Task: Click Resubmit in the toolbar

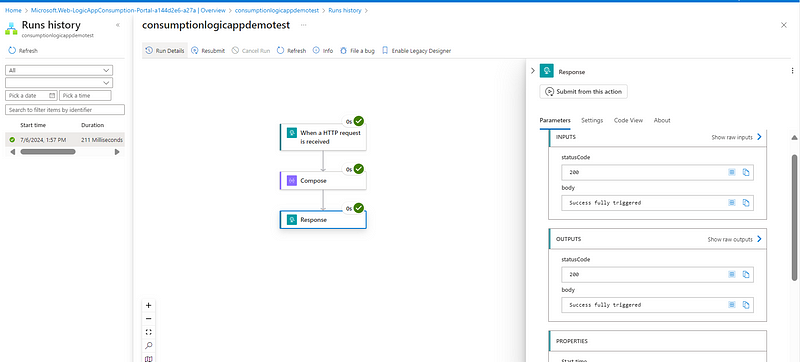Action: pos(208,50)
